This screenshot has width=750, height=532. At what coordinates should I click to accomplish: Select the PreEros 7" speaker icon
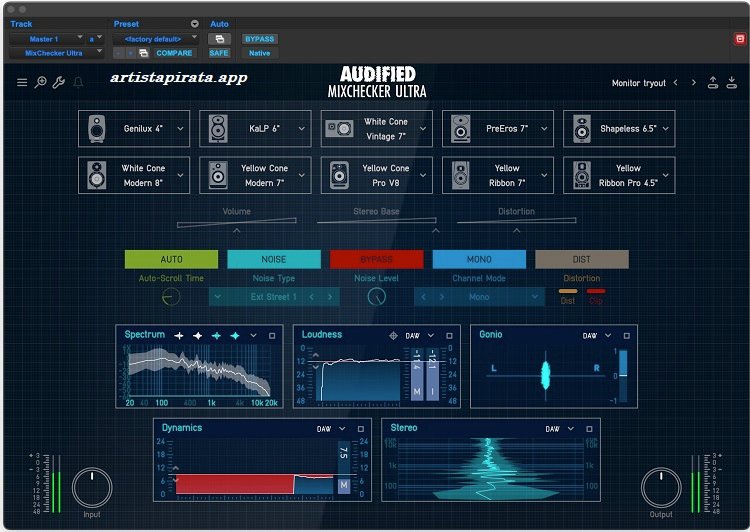tap(461, 129)
